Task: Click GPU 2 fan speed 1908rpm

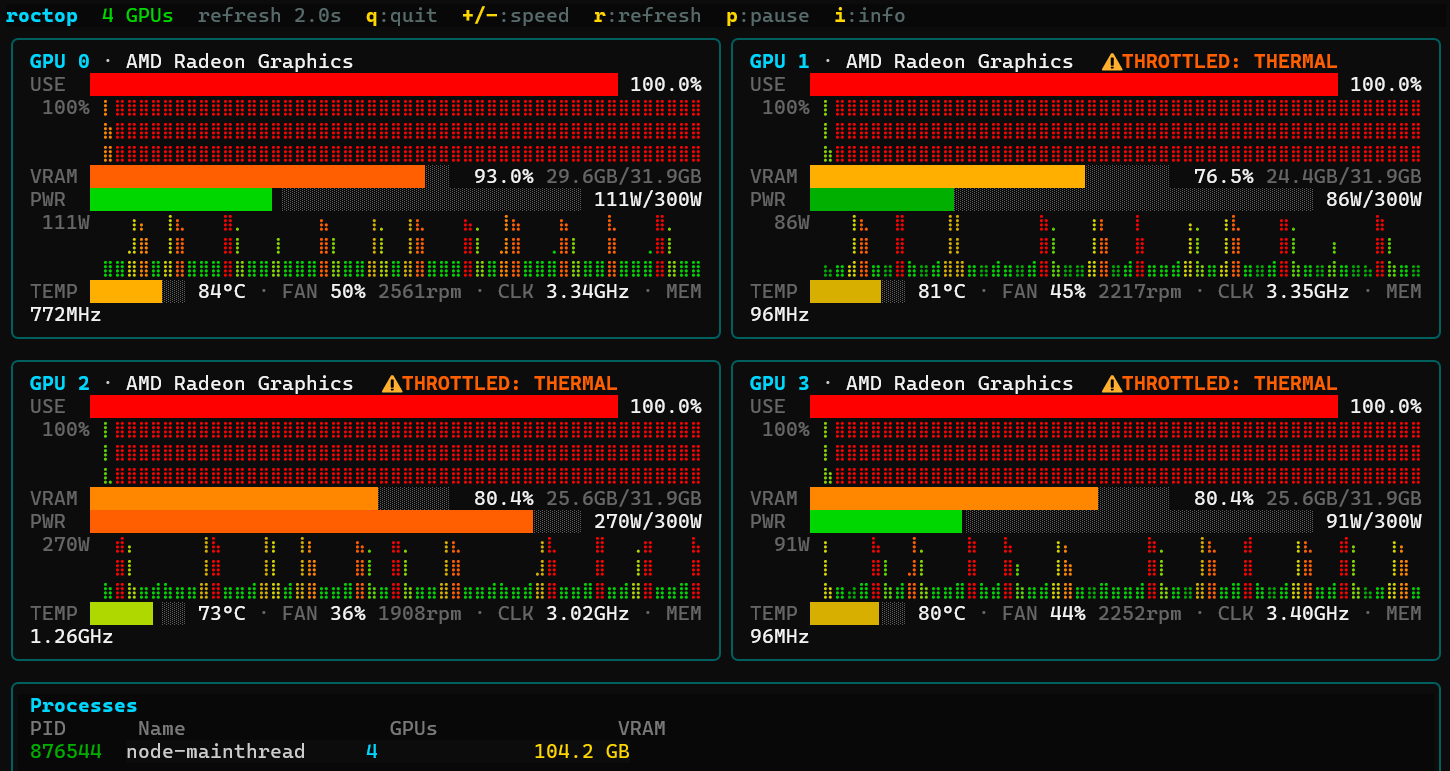Action: point(419,613)
